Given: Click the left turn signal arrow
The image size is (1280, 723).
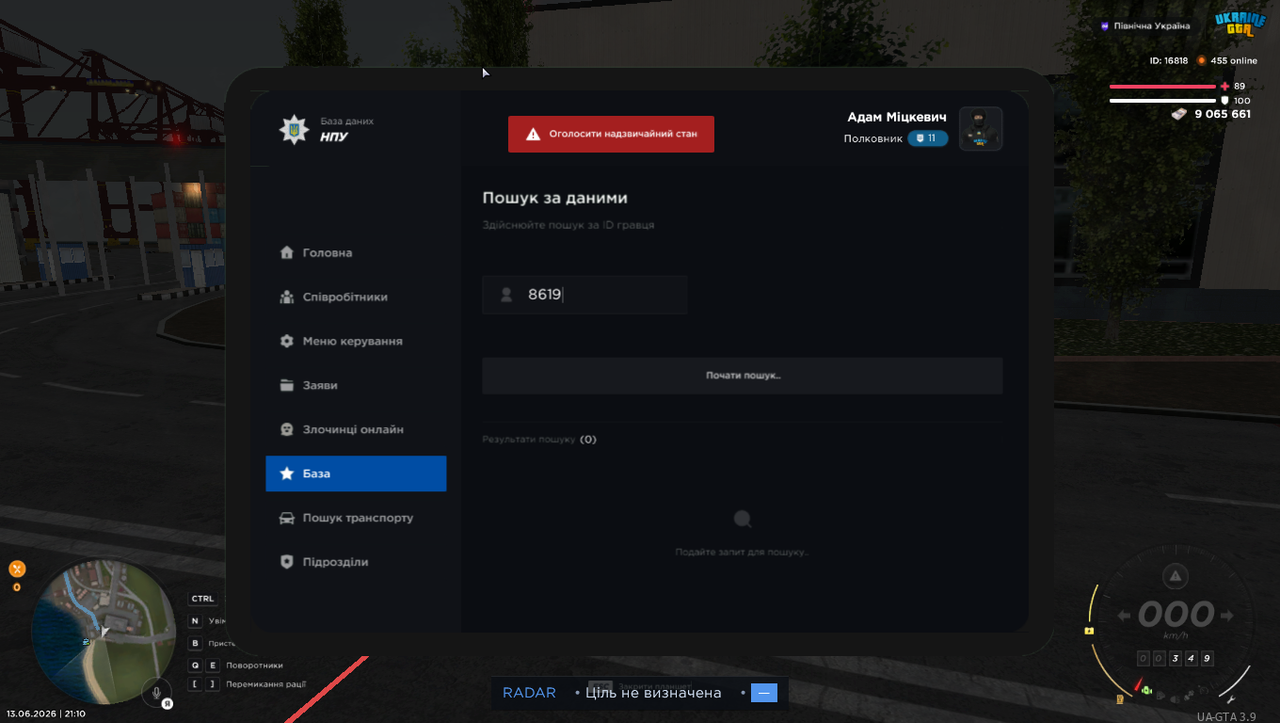Looking at the screenshot, I should pyautogui.click(x=1125, y=615).
